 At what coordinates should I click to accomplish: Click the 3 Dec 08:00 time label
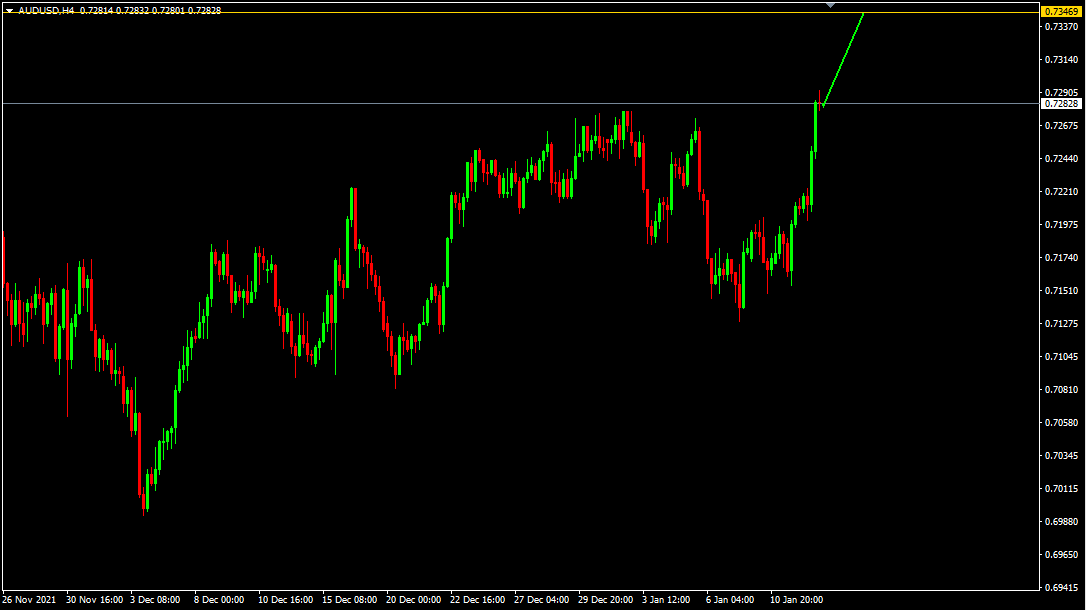coord(155,600)
